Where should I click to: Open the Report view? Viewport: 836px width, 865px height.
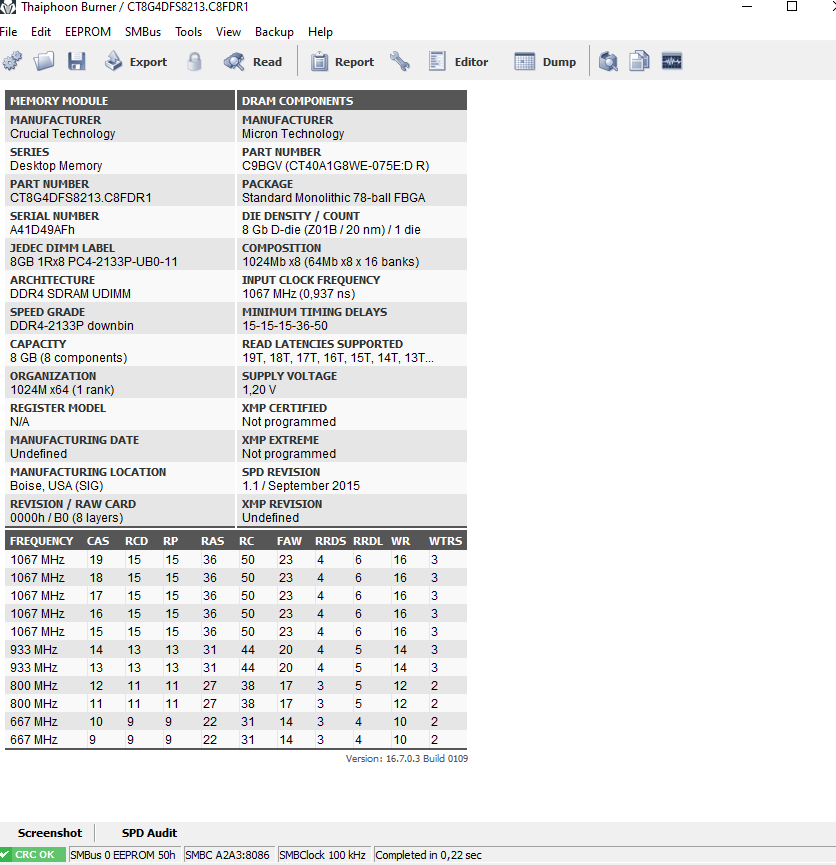[342, 62]
